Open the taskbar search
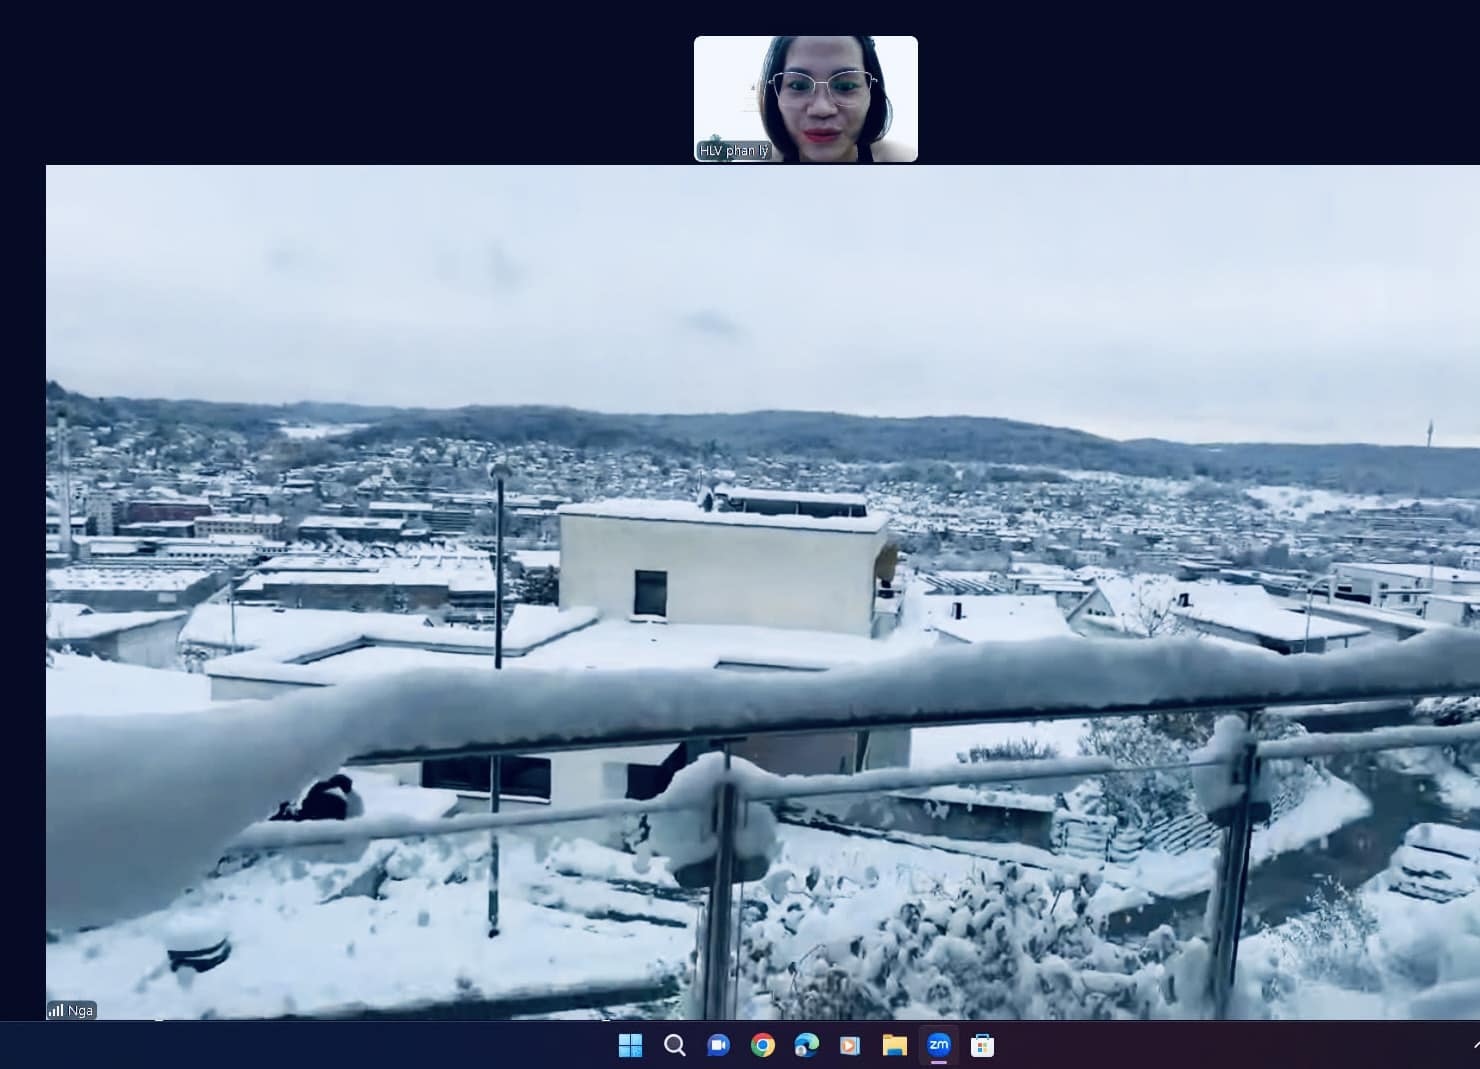This screenshot has height=1069, width=1480. point(675,1045)
